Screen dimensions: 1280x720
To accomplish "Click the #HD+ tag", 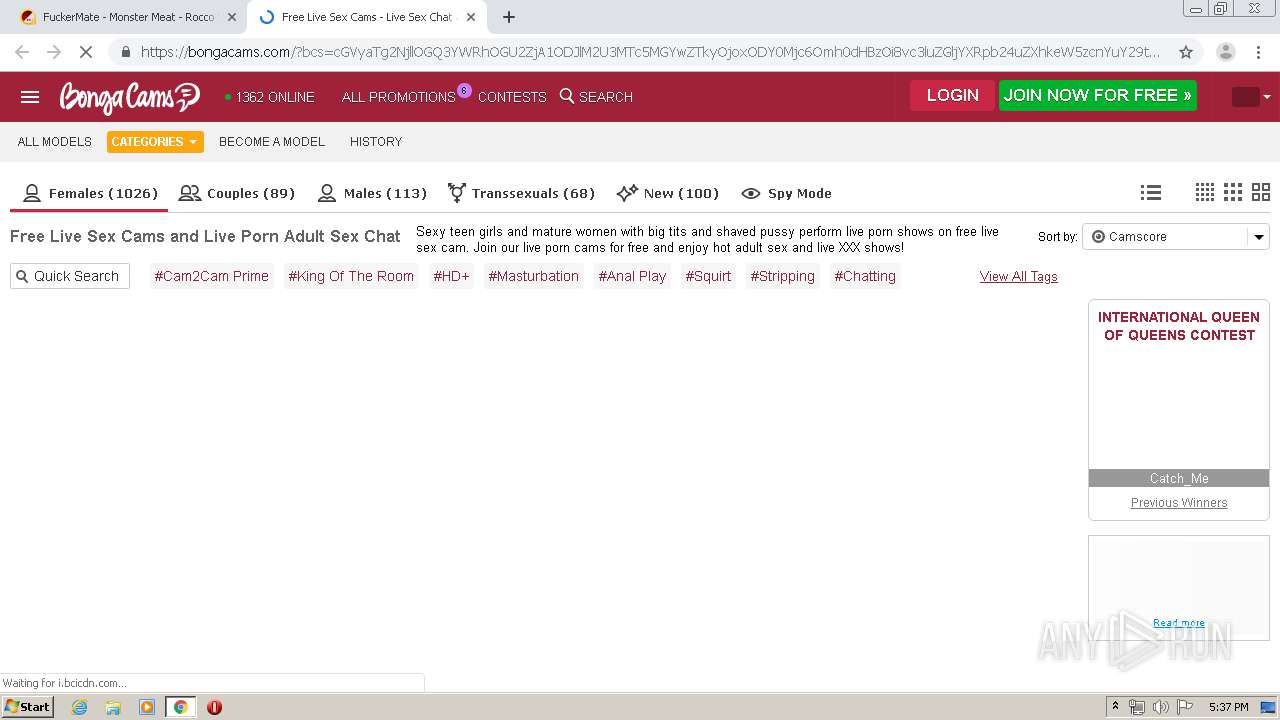I will pyautogui.click(x=451, y=276).
